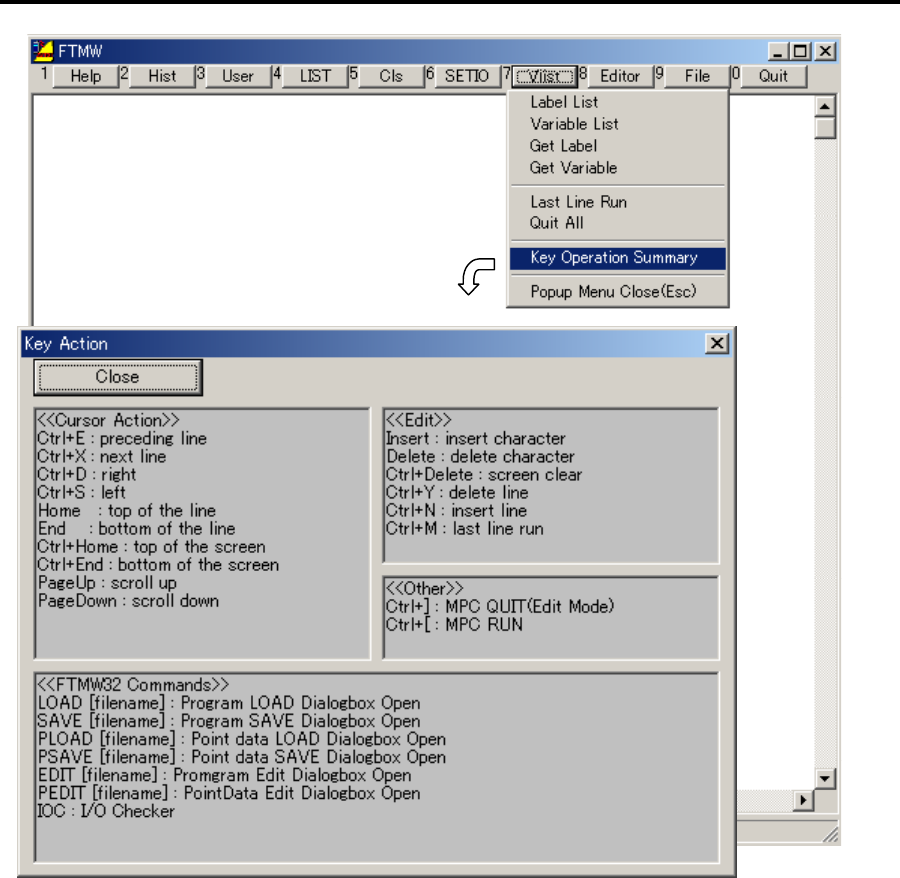Maximize the FTMW window

(x=800, y=52)
